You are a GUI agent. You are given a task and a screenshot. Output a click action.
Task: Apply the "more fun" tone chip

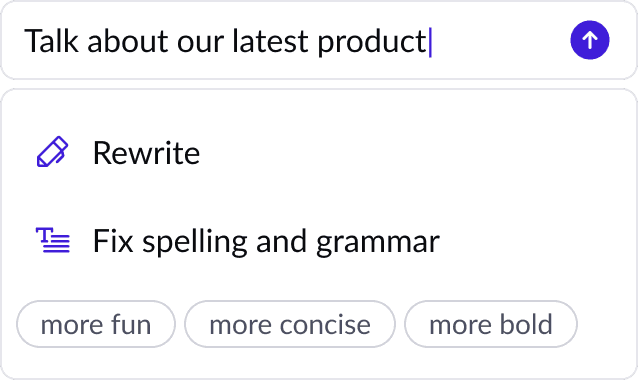(x=96, y=324)
